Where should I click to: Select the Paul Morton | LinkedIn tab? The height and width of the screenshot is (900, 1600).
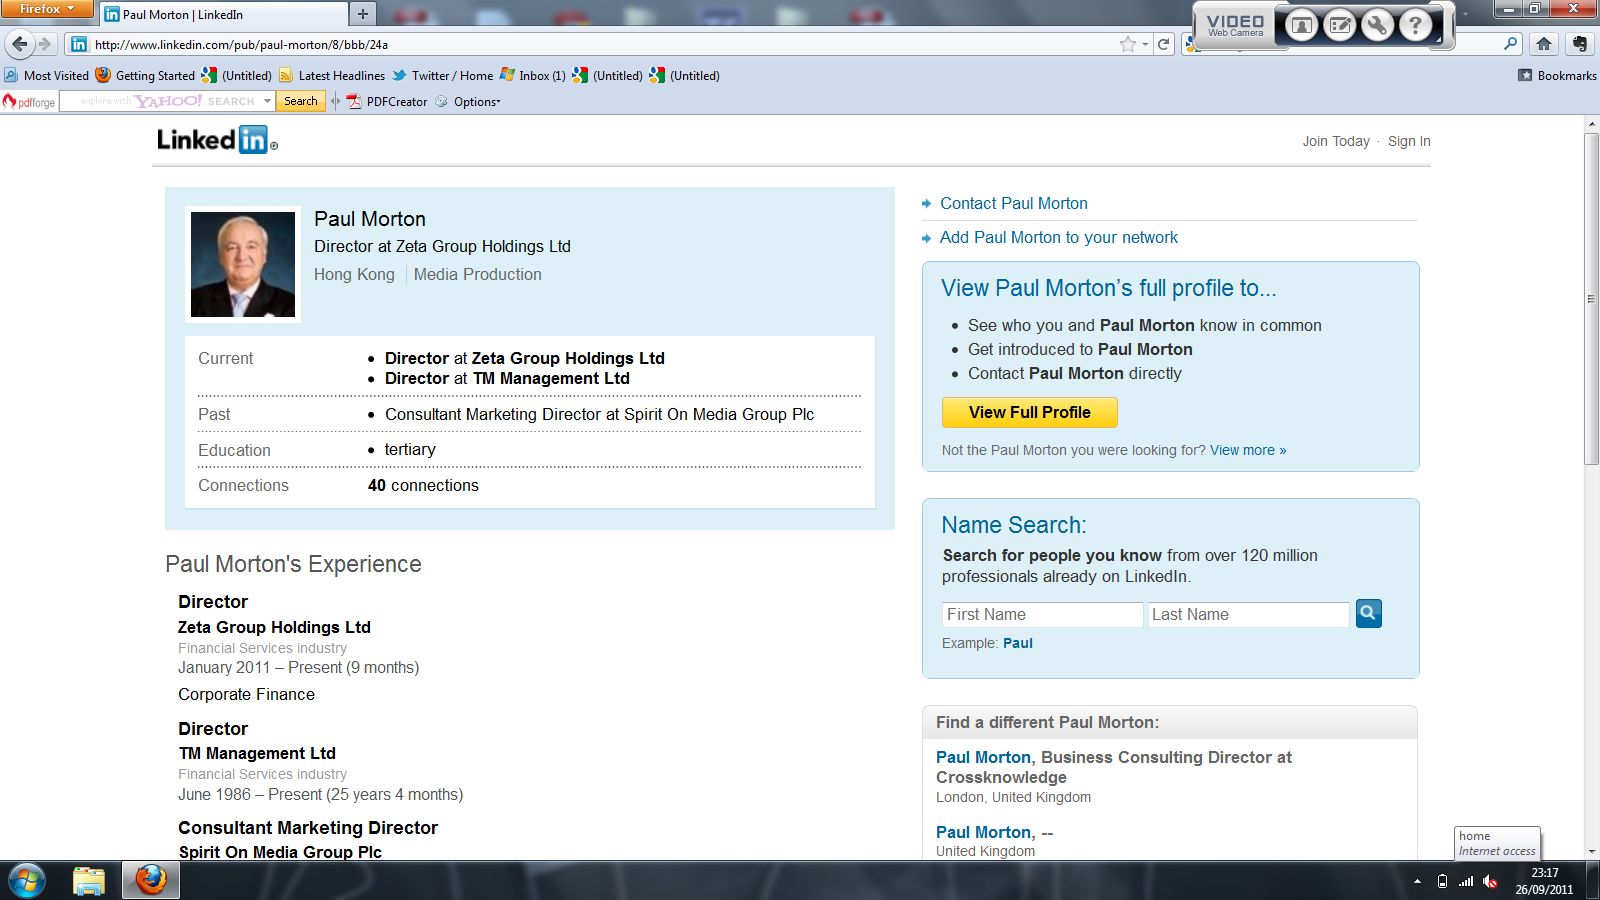tap(223, 14)
